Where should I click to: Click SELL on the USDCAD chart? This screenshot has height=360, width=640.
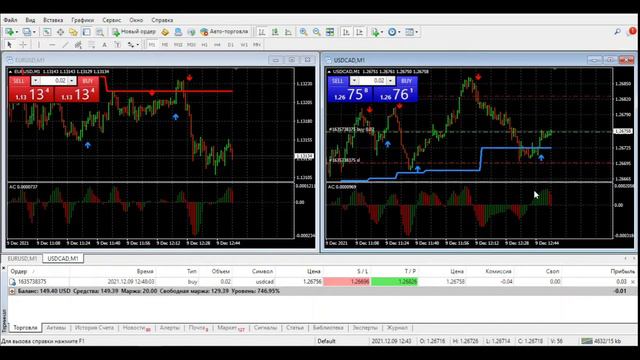[x=338, y=81]
